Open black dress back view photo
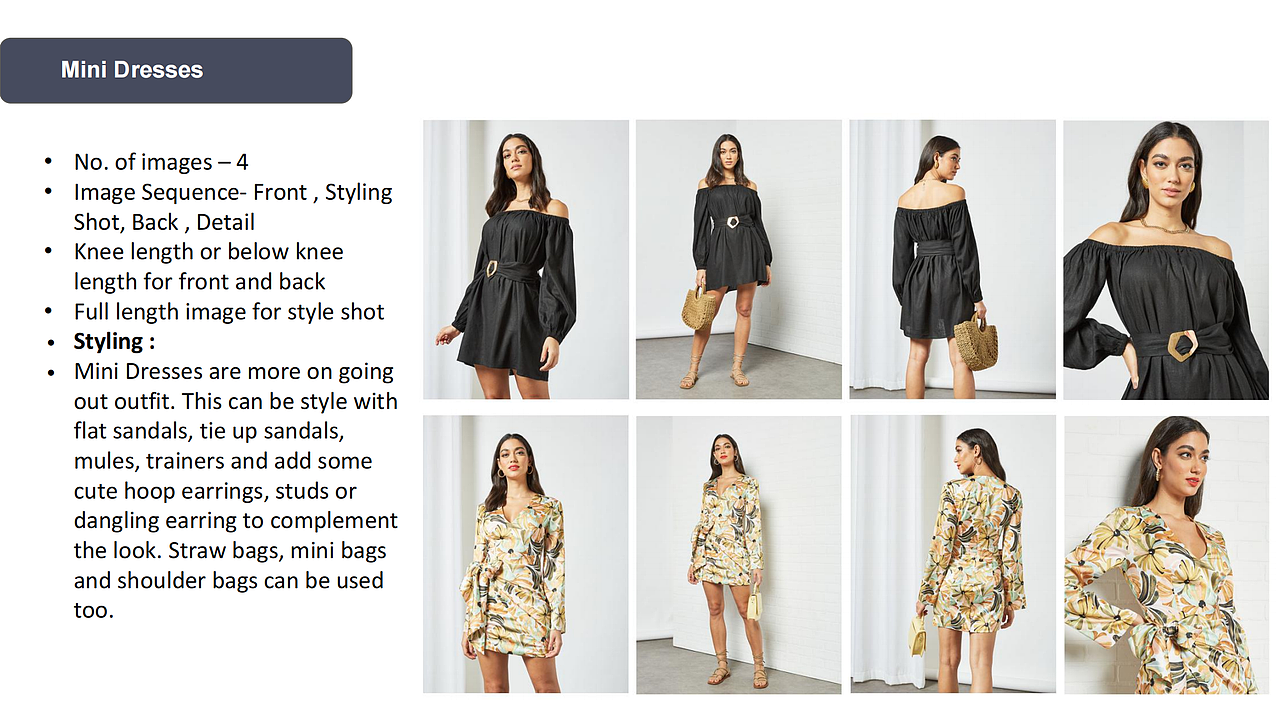The height and width of the screenshot is (720, 1280). click(x=952, y=260)
